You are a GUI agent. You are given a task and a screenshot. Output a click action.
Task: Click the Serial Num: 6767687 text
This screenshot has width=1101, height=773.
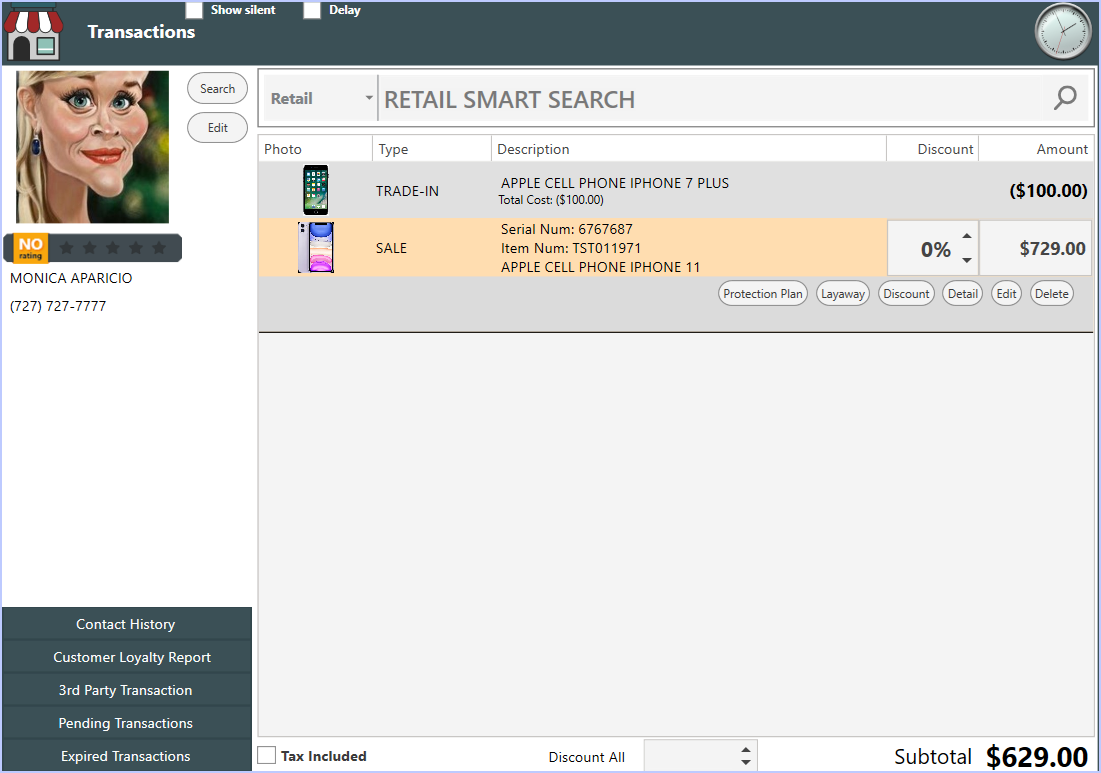567,230
